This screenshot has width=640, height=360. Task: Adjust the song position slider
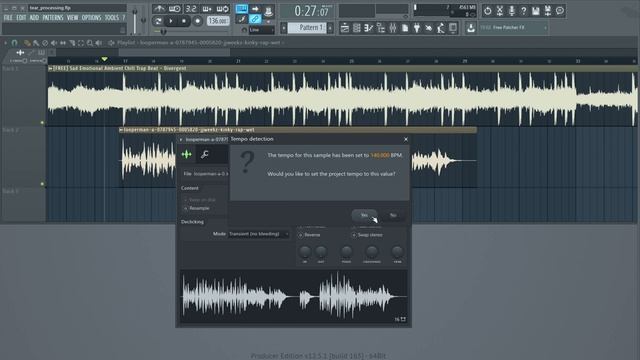(191, 31)
